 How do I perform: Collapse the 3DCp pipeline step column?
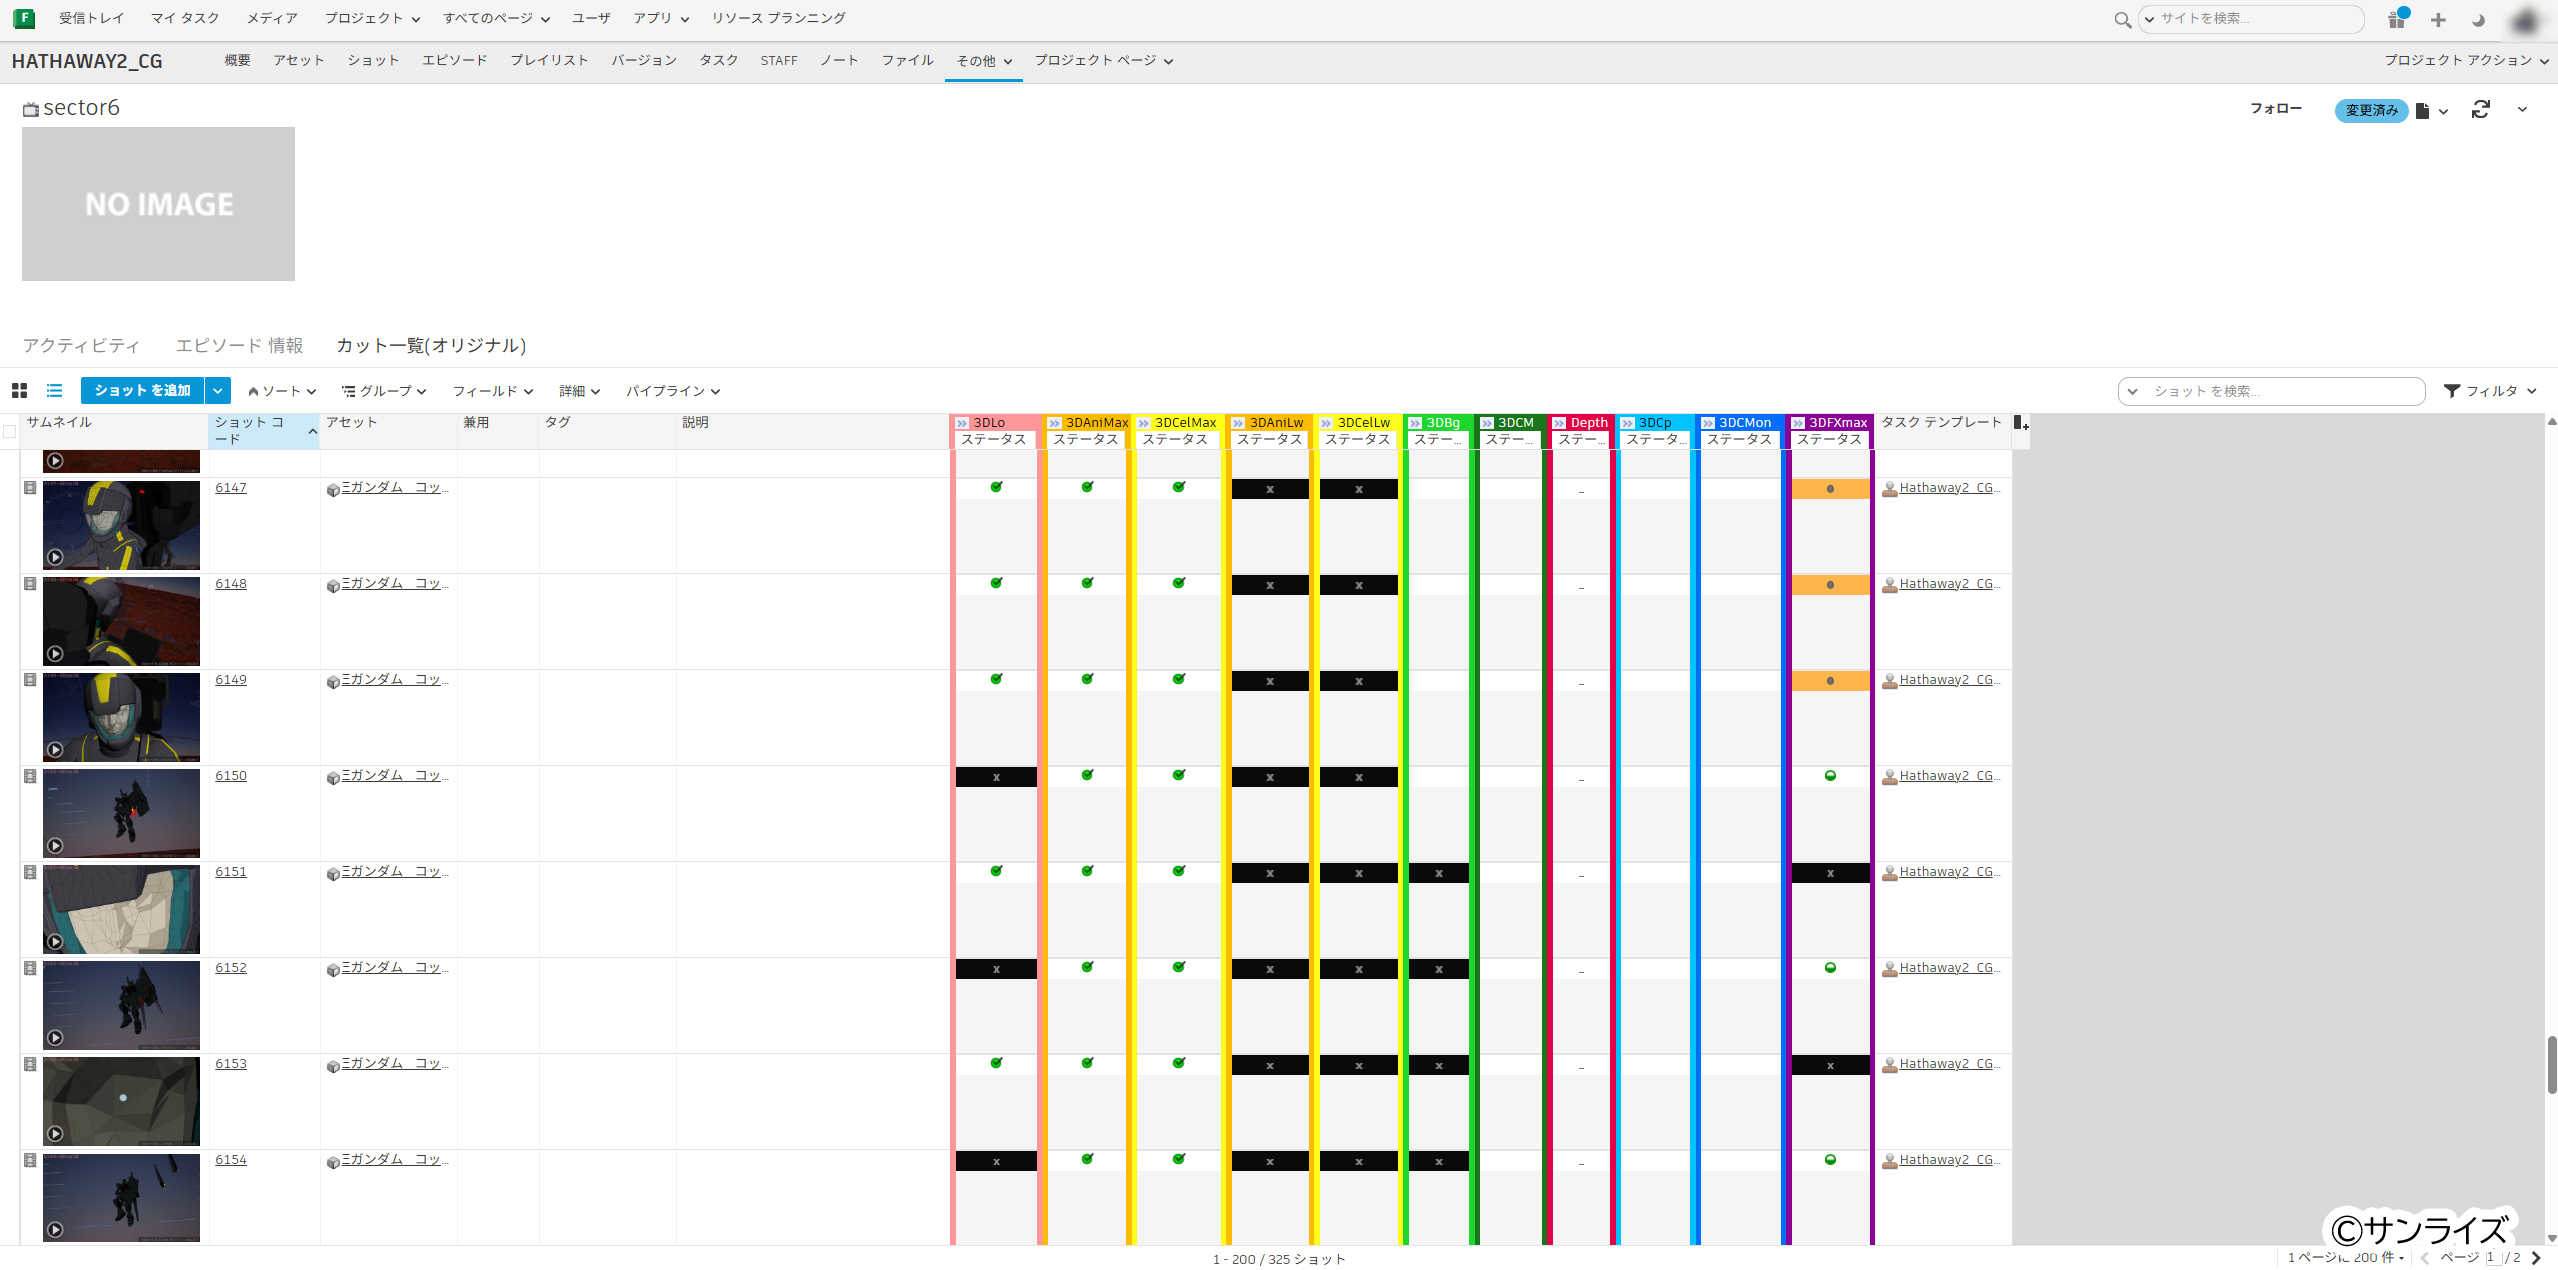(x=1627, y=423)
